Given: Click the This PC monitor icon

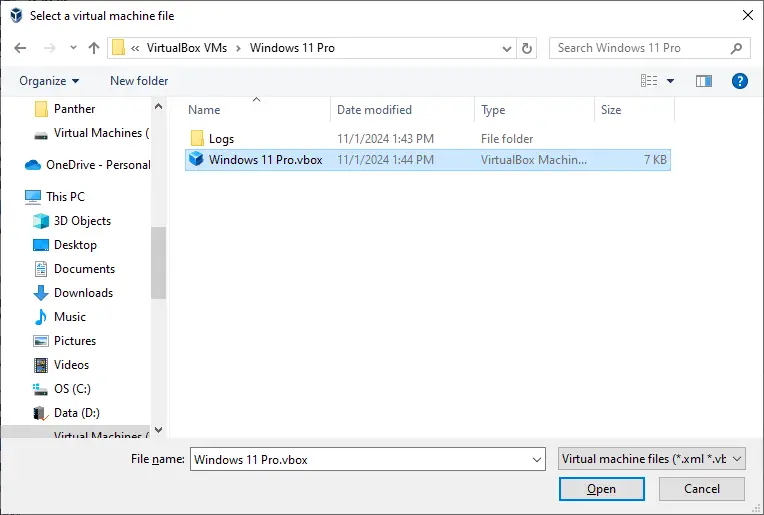Looking at the screenshot, I should pyautogui.click(x=33, y=197).
